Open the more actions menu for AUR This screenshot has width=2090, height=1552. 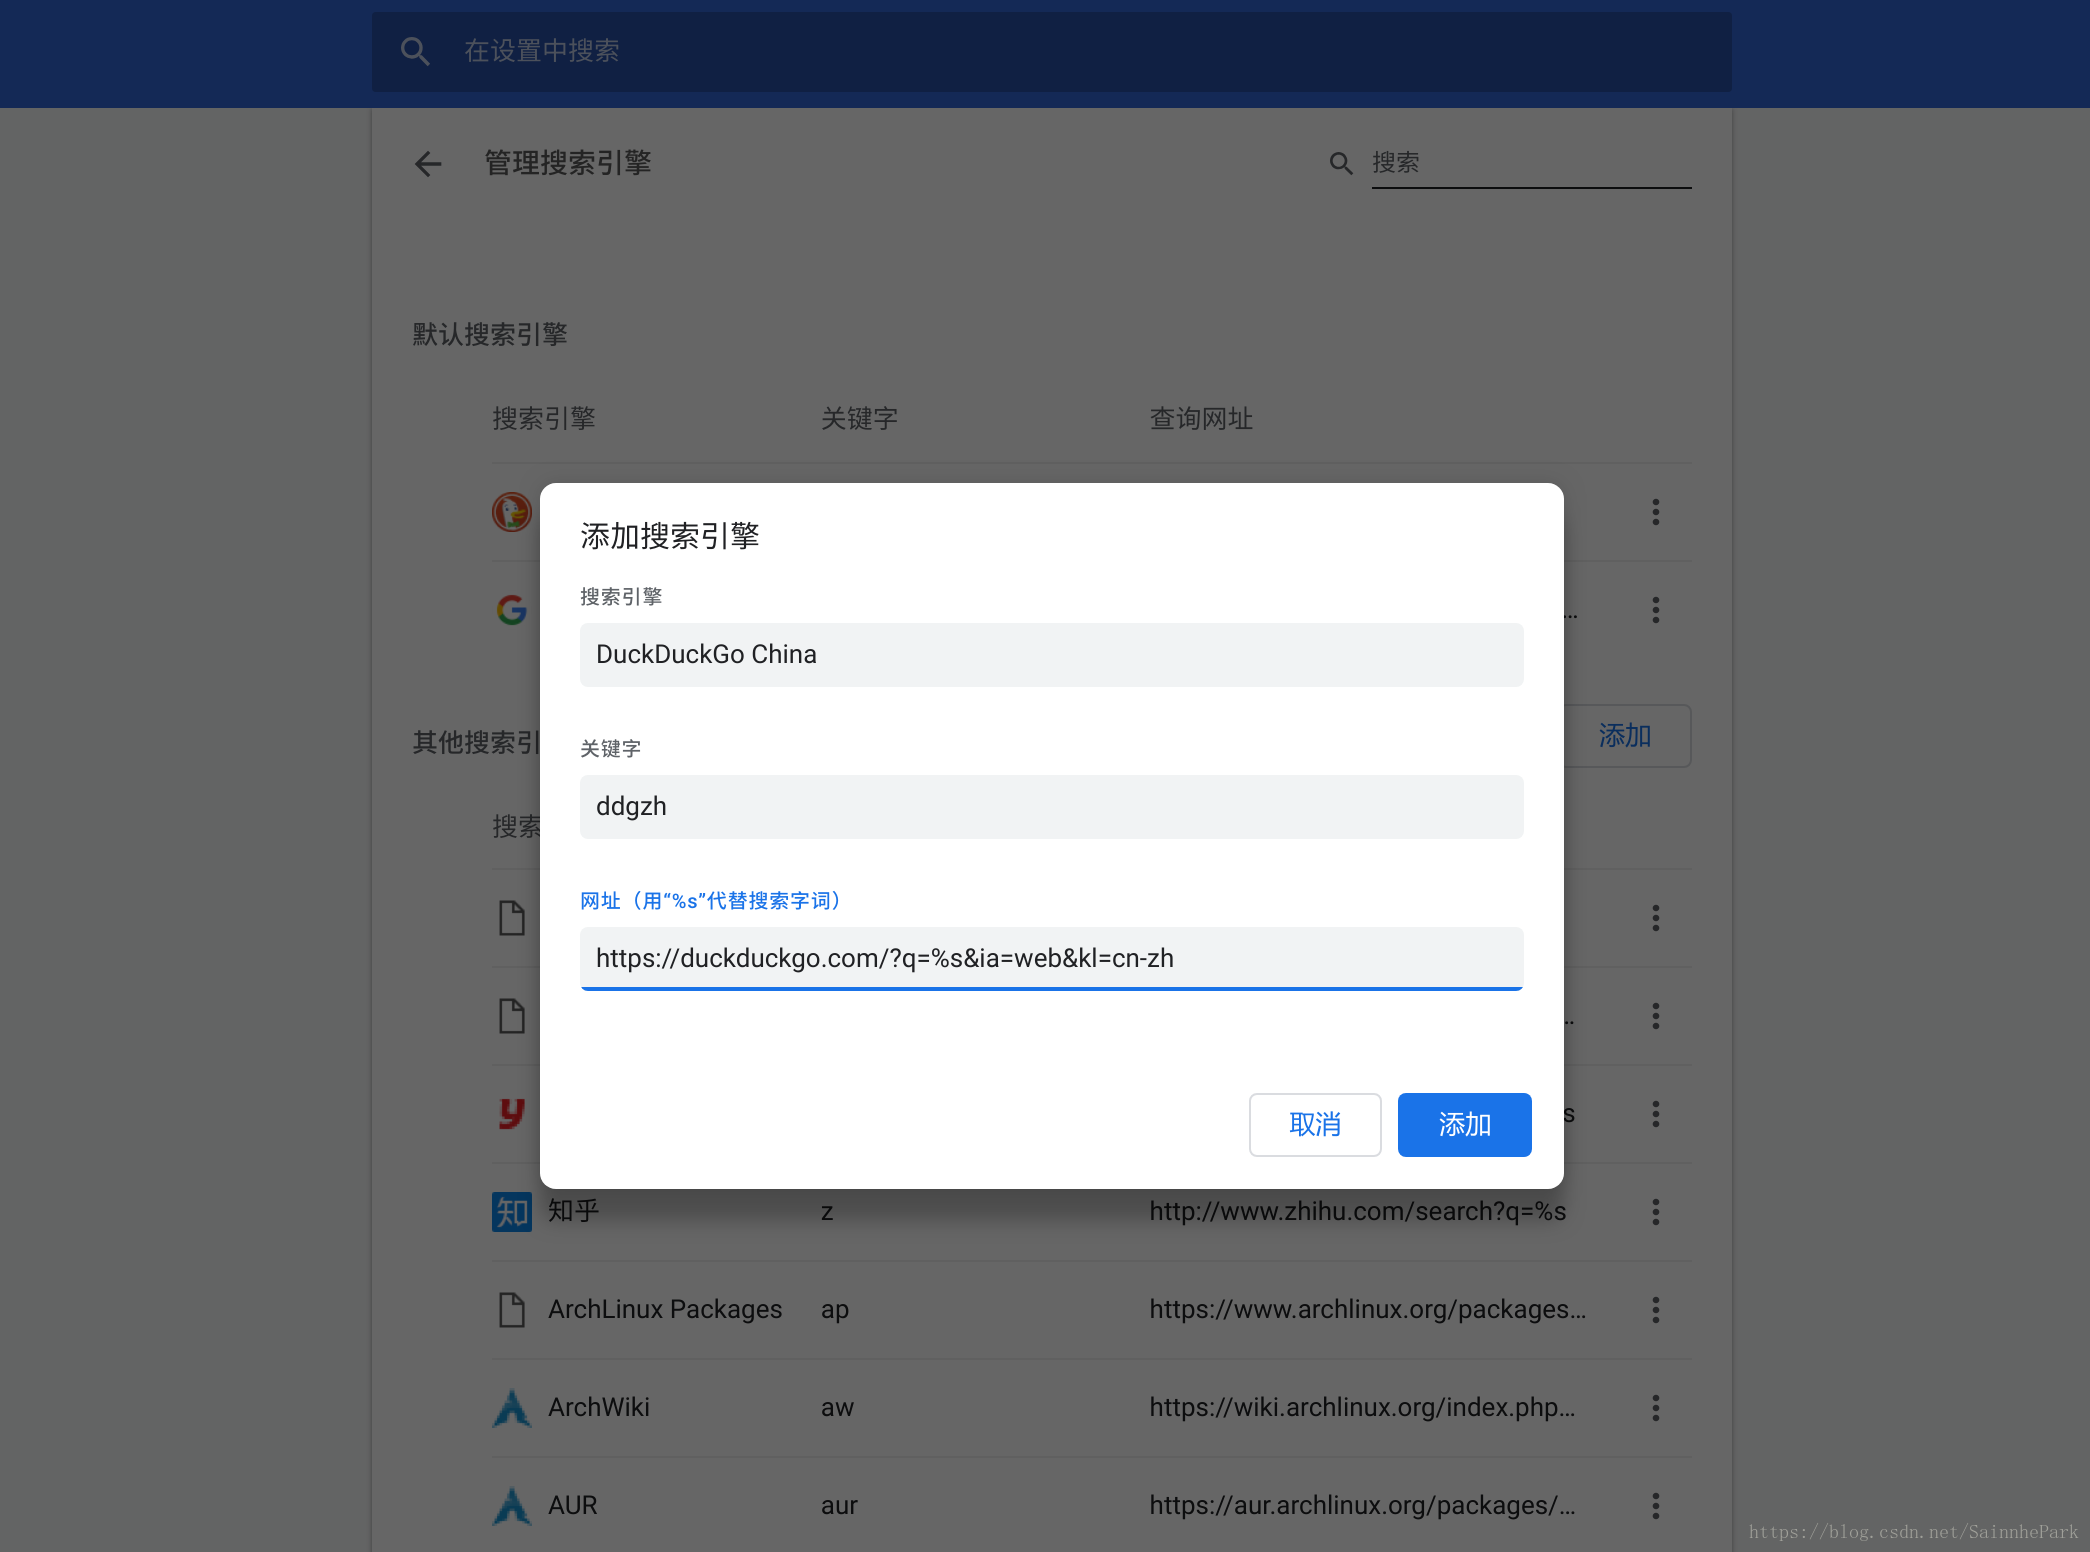pyautogui.click(x=1656, y=1506)
